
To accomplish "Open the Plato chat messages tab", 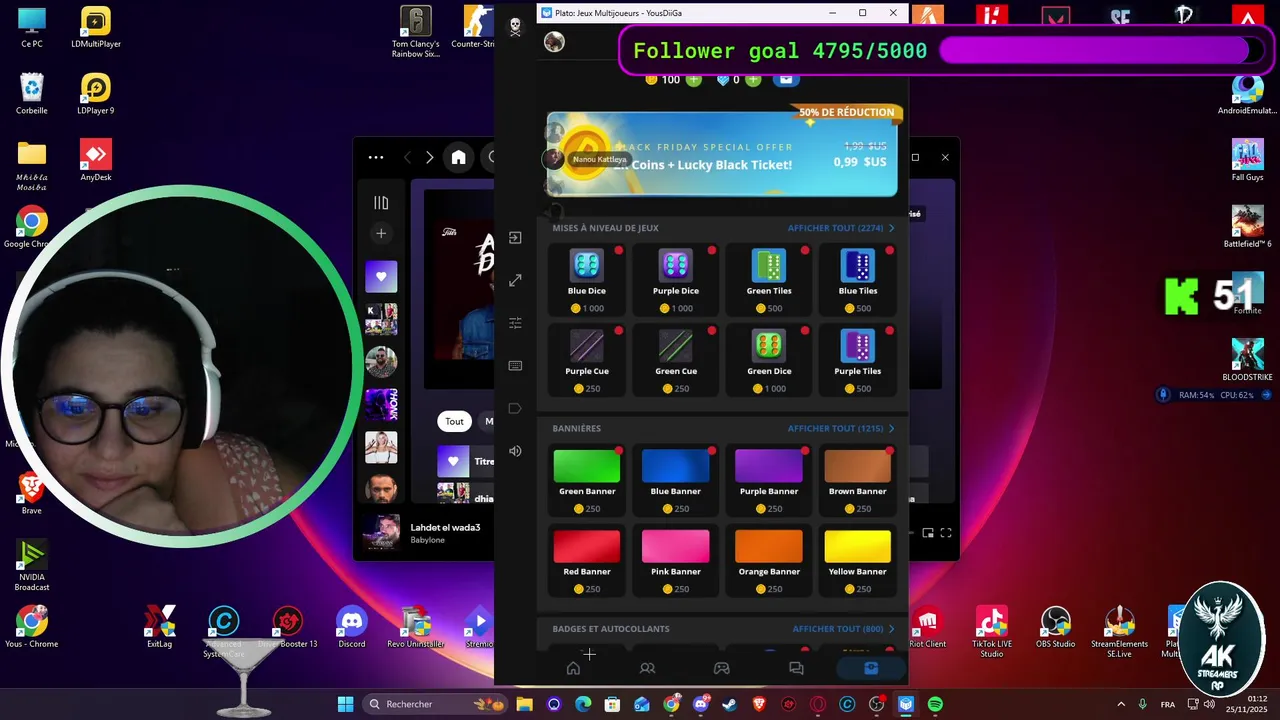I will point(796,668).
